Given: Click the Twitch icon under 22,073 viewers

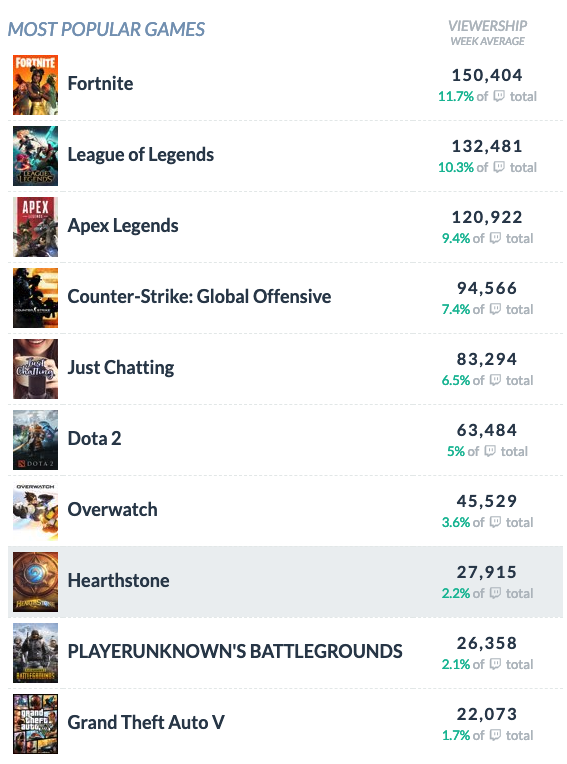Looking at the screenshot, I should click(x=495, y=735).
